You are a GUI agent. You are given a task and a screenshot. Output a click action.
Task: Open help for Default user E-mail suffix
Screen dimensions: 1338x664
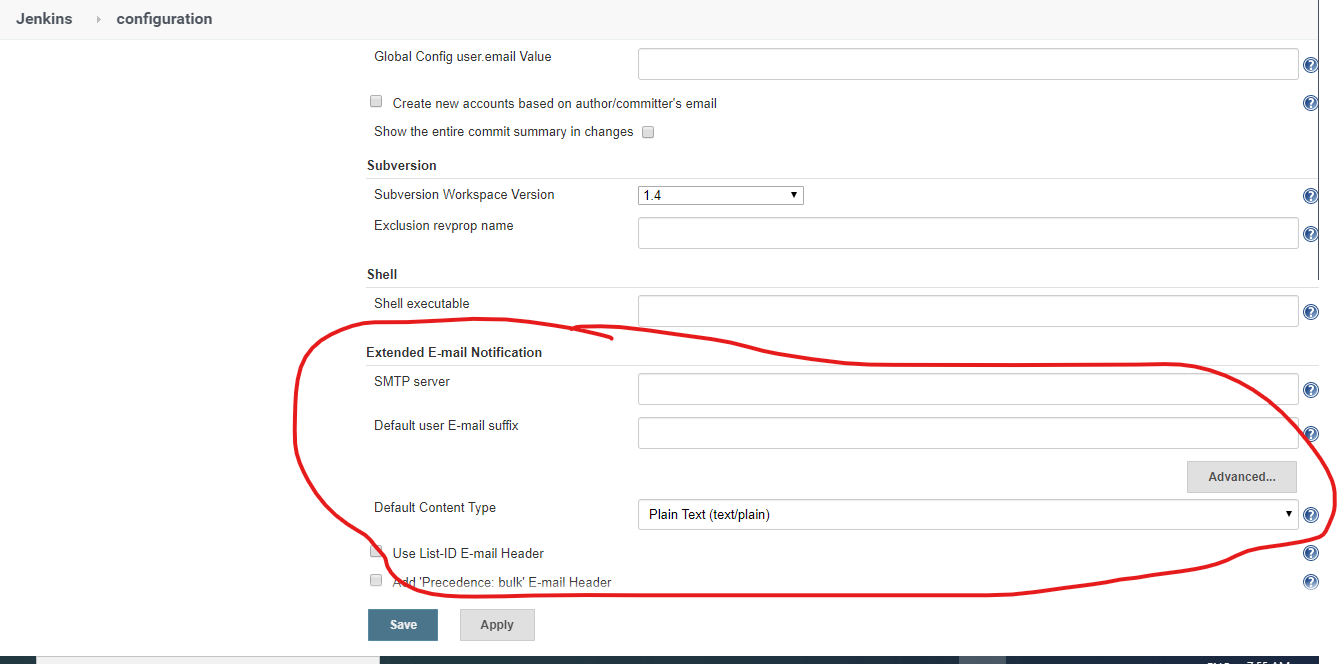point(1311,433)
